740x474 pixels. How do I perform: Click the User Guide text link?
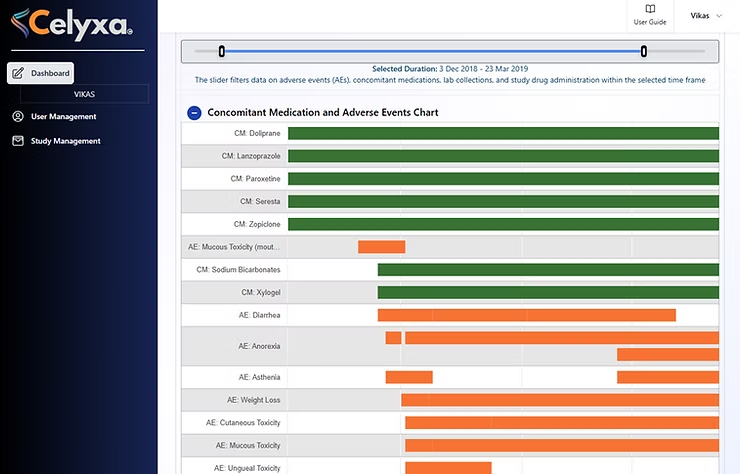point(650,22)
